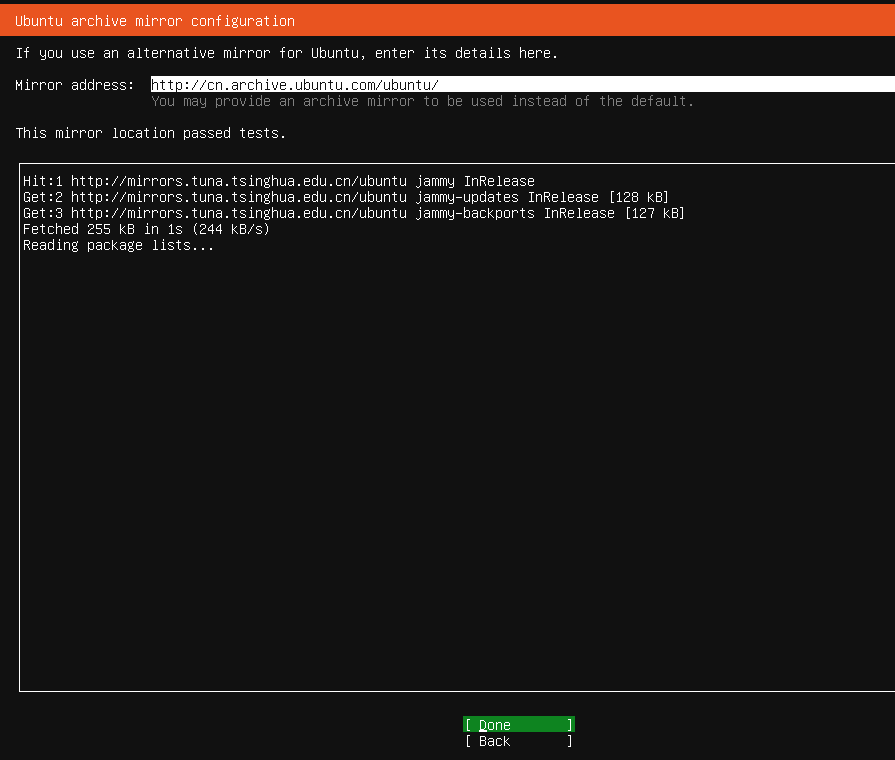895x760 pixels.
Task: Focus the Mirror address input field
Action: pyautogui.click(x=522, y=85)
